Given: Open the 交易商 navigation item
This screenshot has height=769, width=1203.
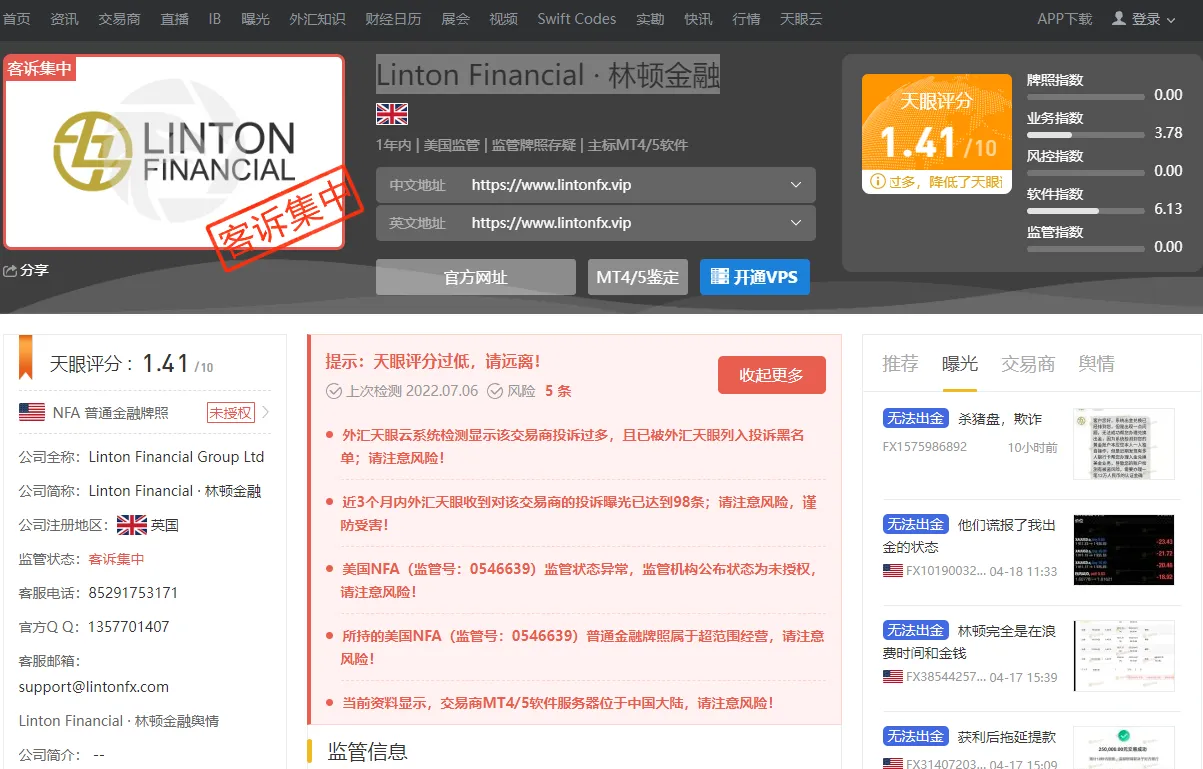Looking at the screenshot, I should [119, 19].
